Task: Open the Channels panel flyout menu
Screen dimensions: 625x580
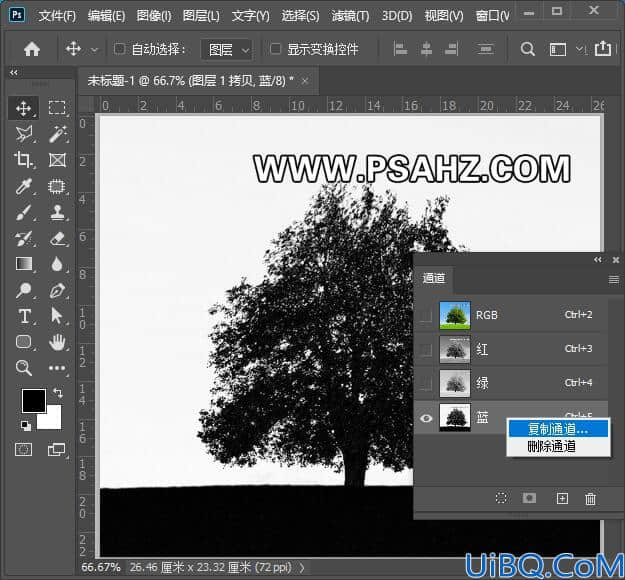Action: 614,279
